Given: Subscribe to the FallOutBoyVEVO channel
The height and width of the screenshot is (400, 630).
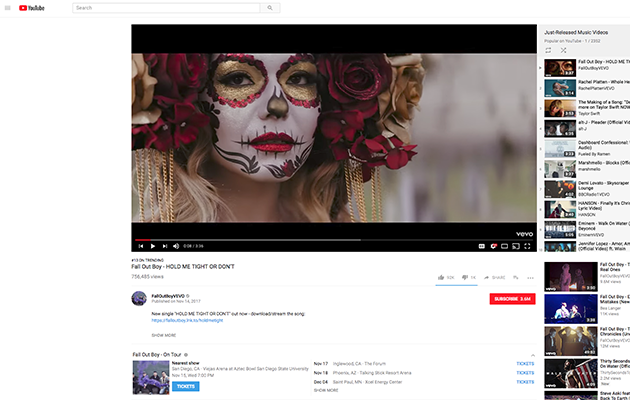Looking at the screenshot, I should point(511,298).
